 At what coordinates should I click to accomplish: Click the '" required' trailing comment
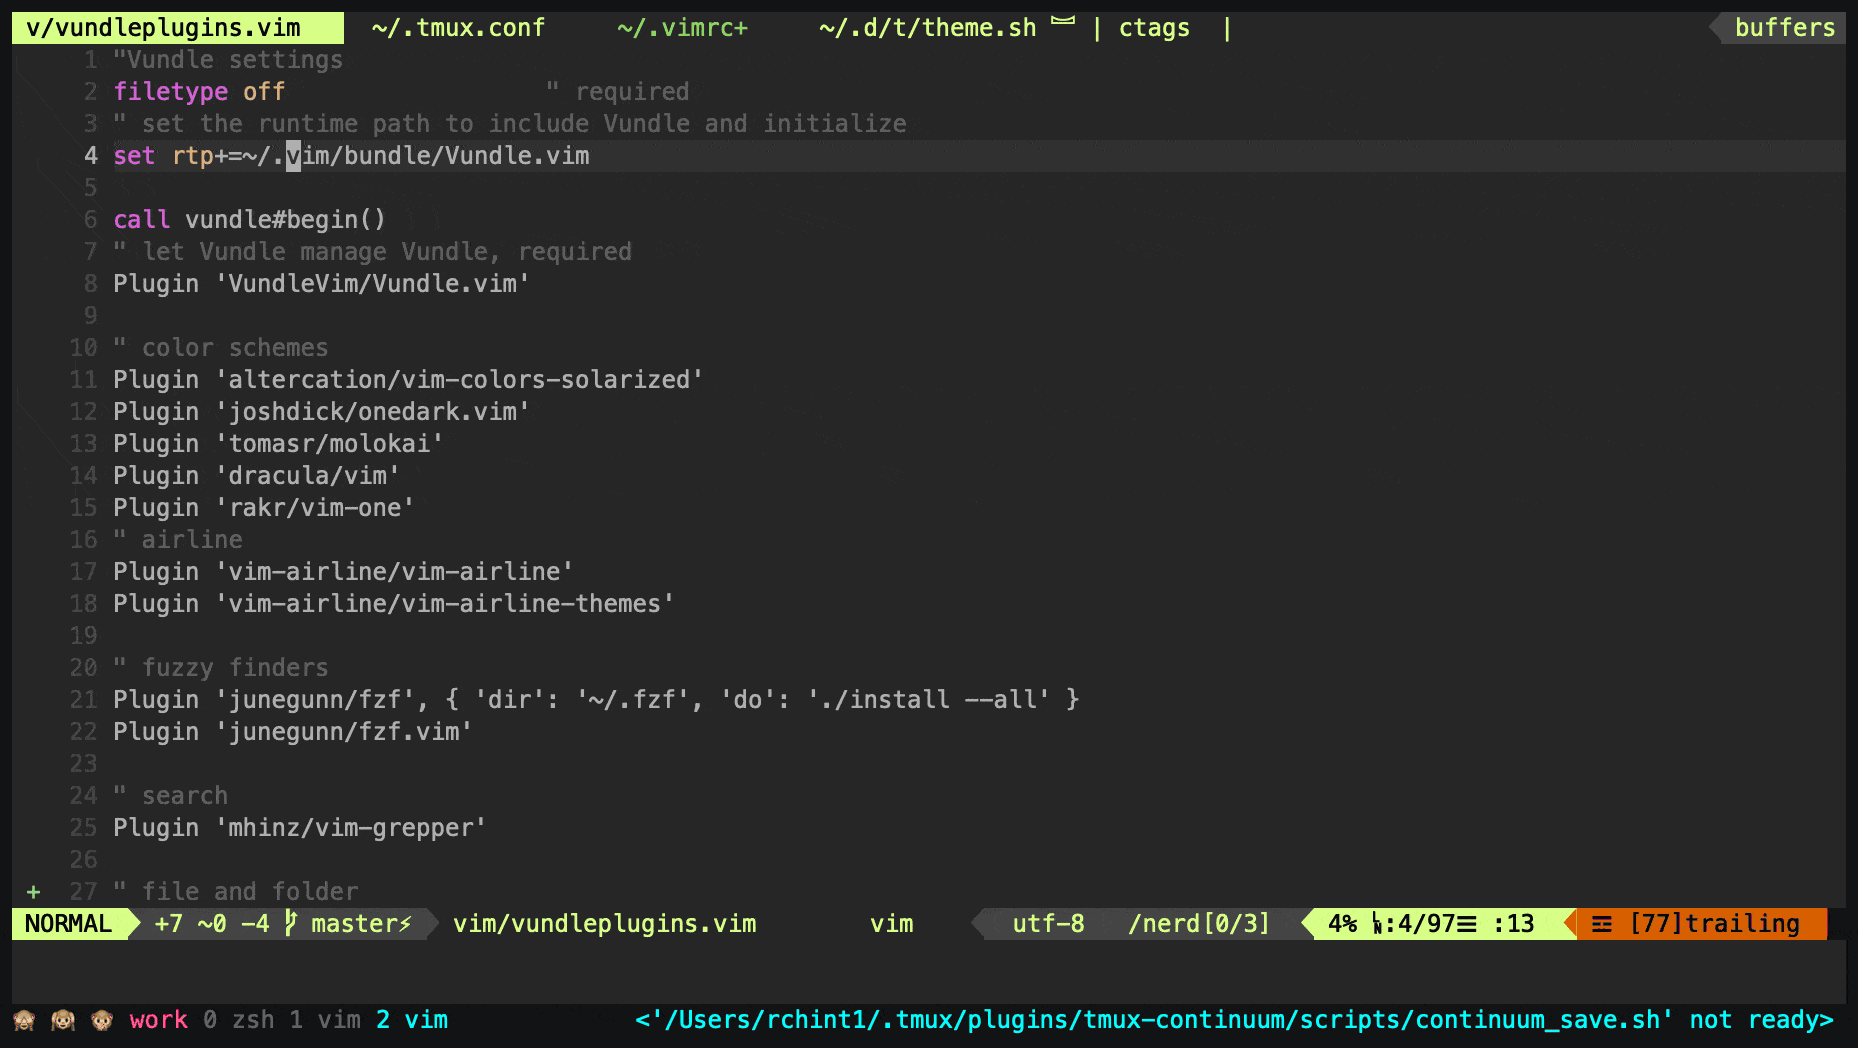(x=617, y=92)
